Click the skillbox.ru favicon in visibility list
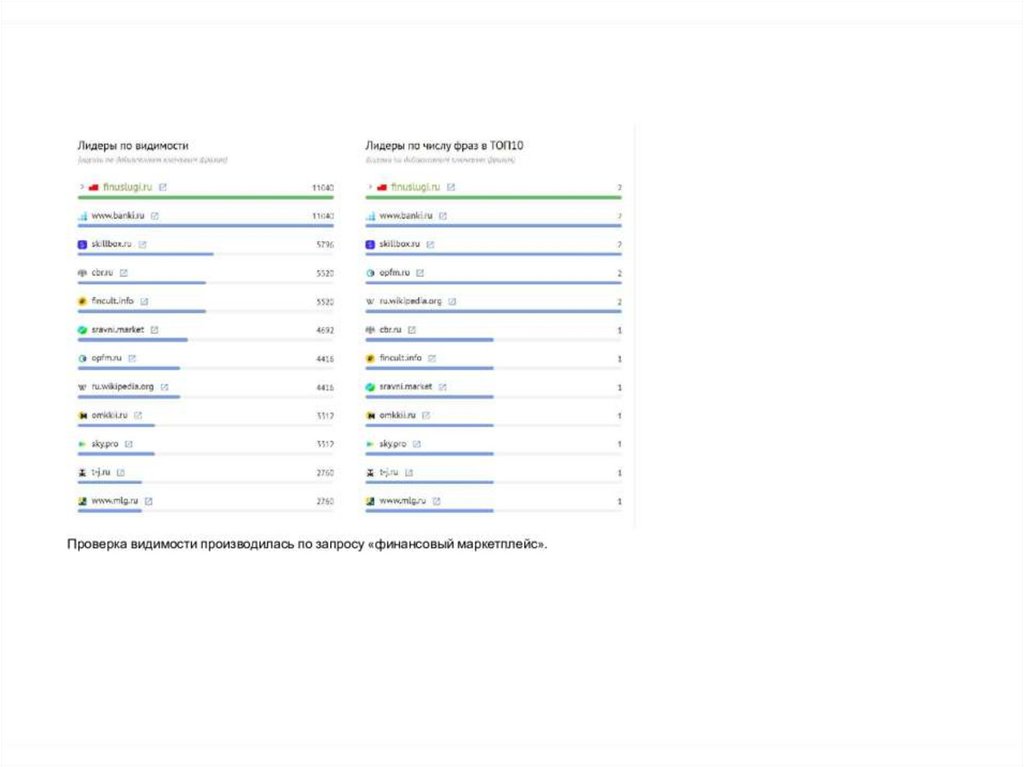 [82, 244]
